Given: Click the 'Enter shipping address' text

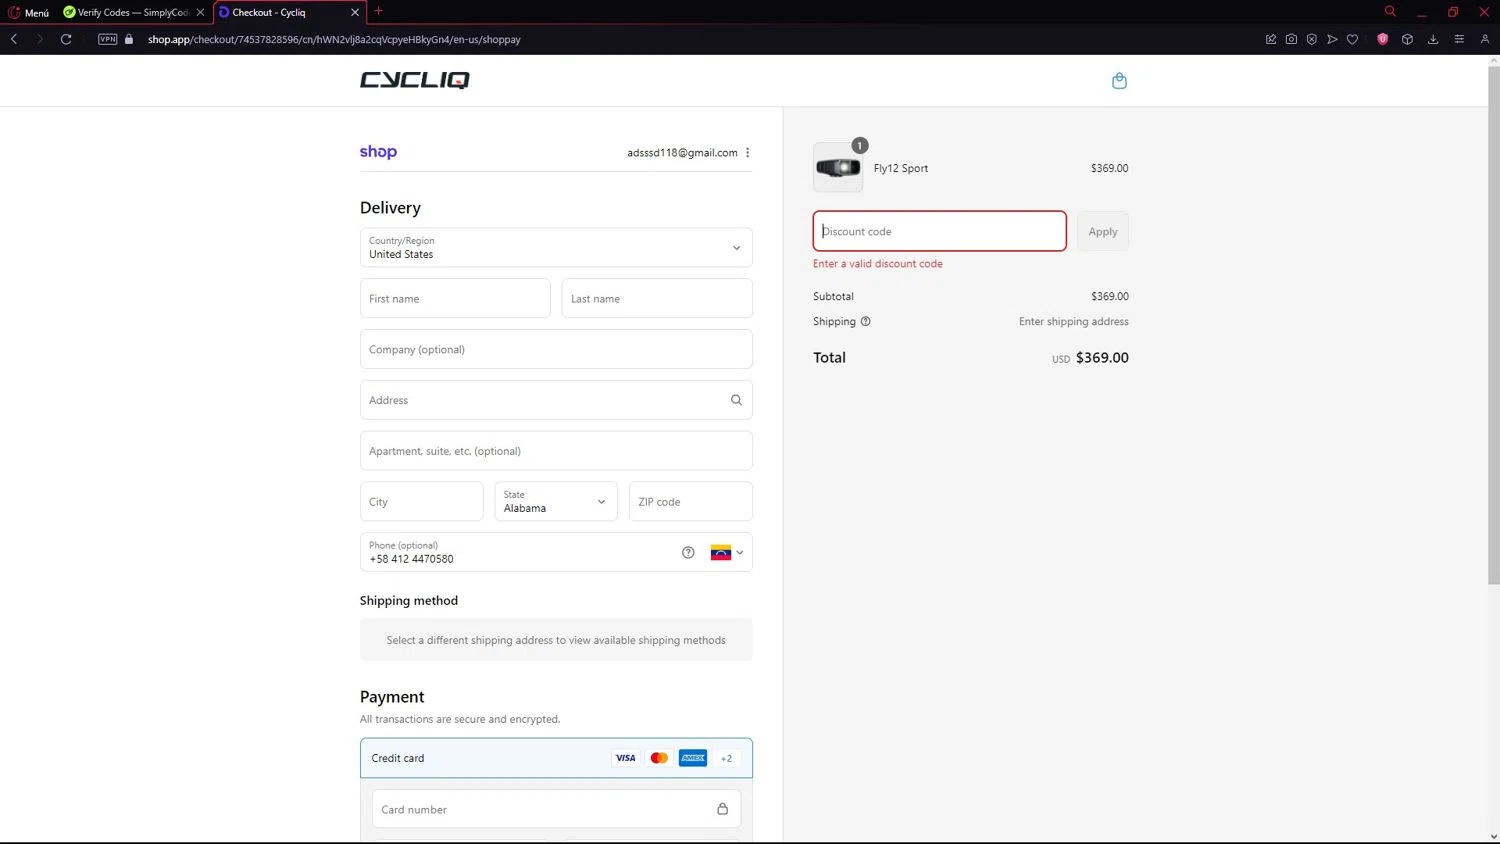Looking at the screenshot, I should click(1074, 322).
